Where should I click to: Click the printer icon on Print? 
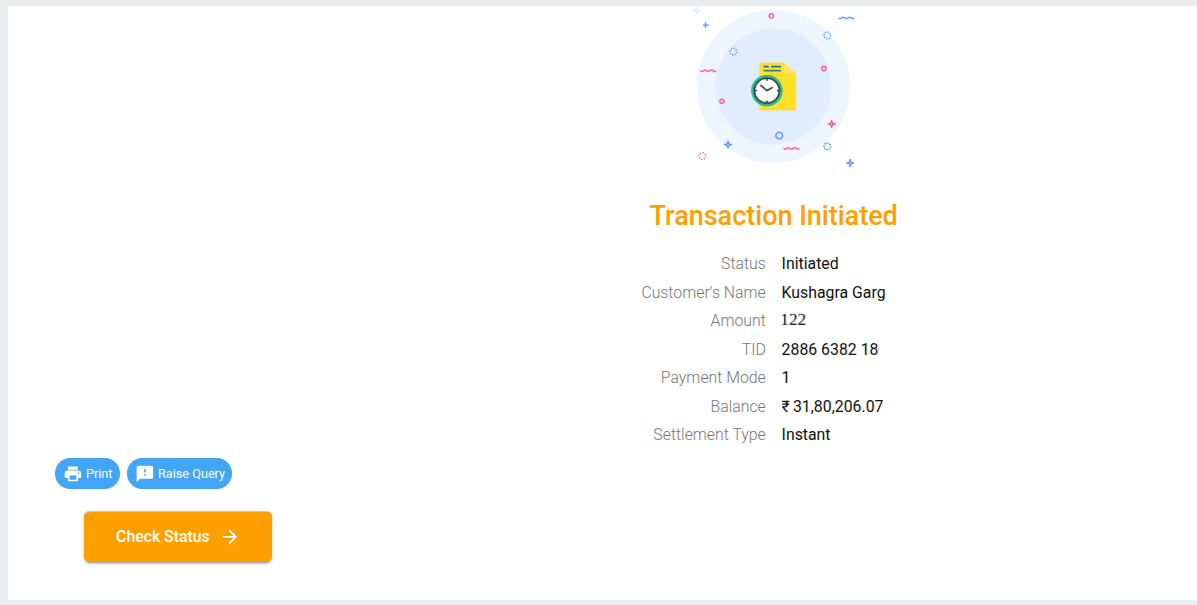73,474
